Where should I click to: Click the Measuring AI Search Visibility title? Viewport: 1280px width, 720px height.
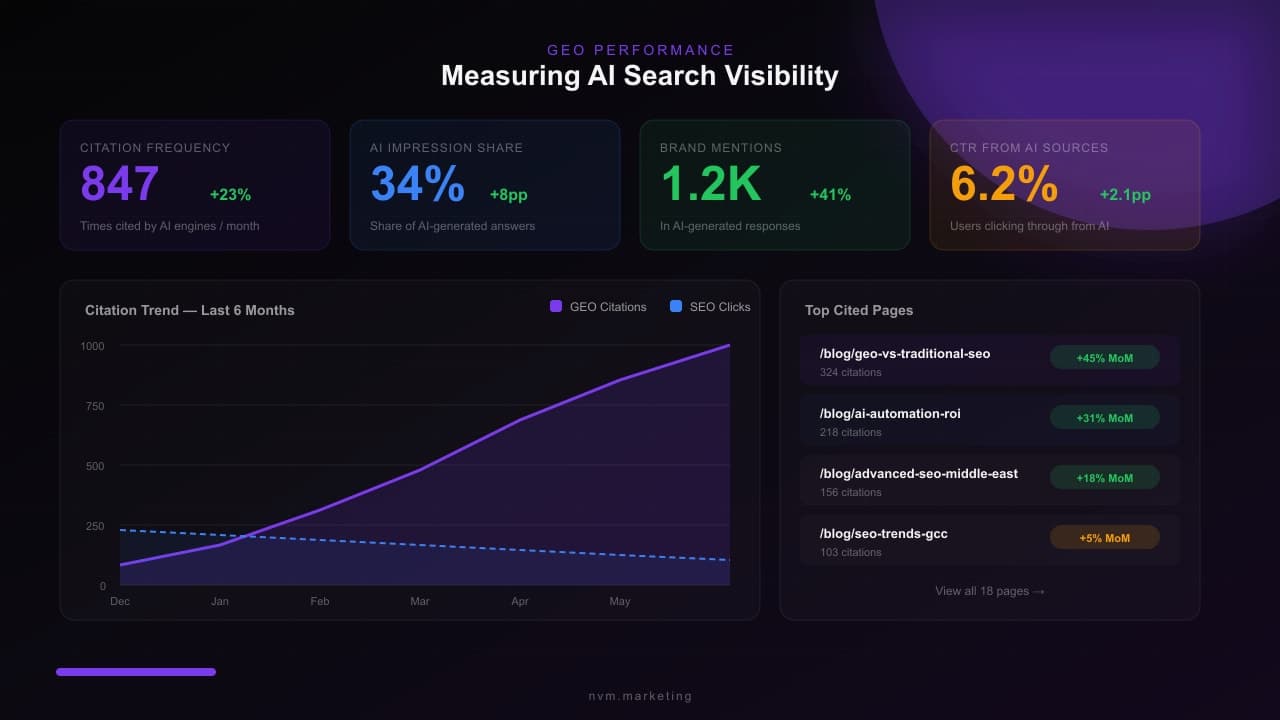coord(640,76)
